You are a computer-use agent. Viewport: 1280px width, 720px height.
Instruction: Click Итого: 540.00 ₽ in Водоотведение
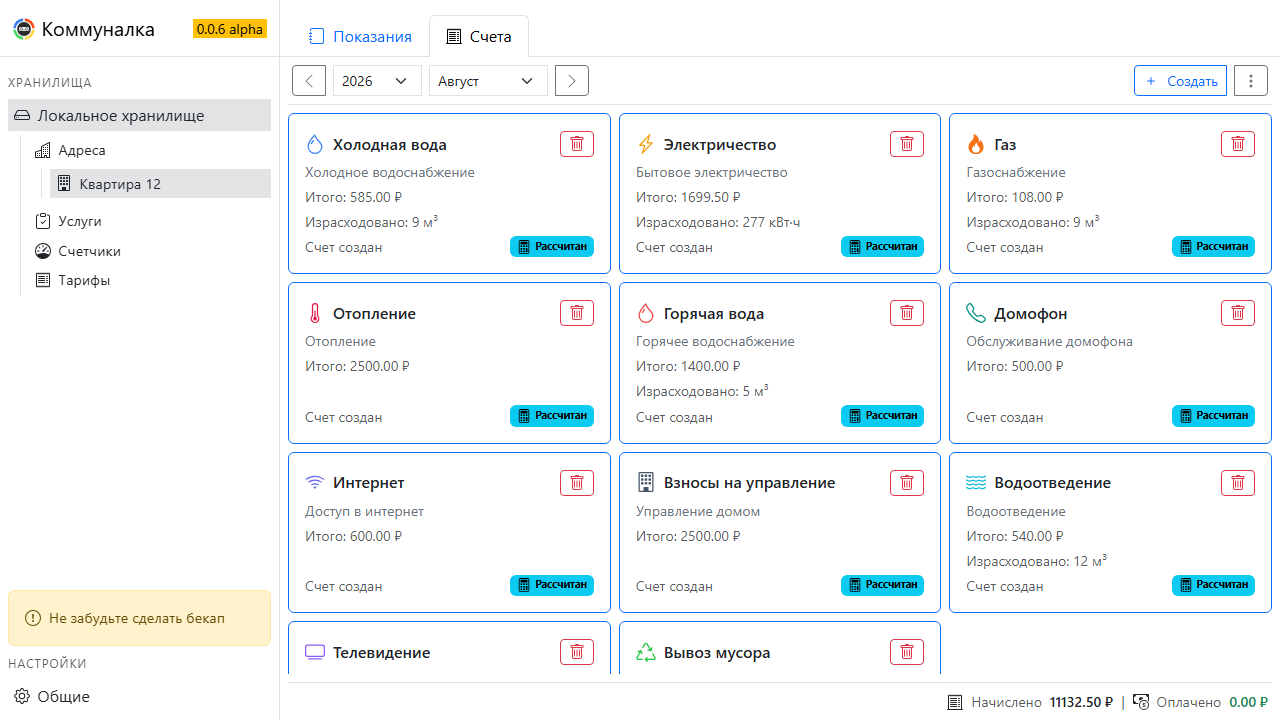click(1015, 536)
